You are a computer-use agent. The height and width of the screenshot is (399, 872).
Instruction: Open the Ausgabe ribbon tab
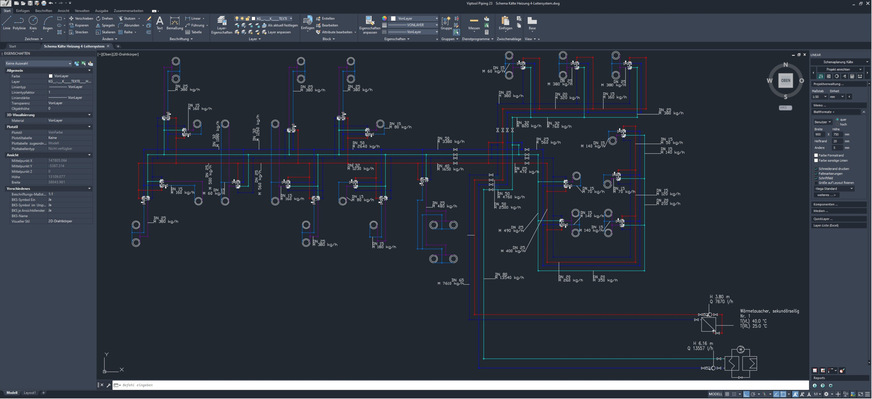(101, 11)
